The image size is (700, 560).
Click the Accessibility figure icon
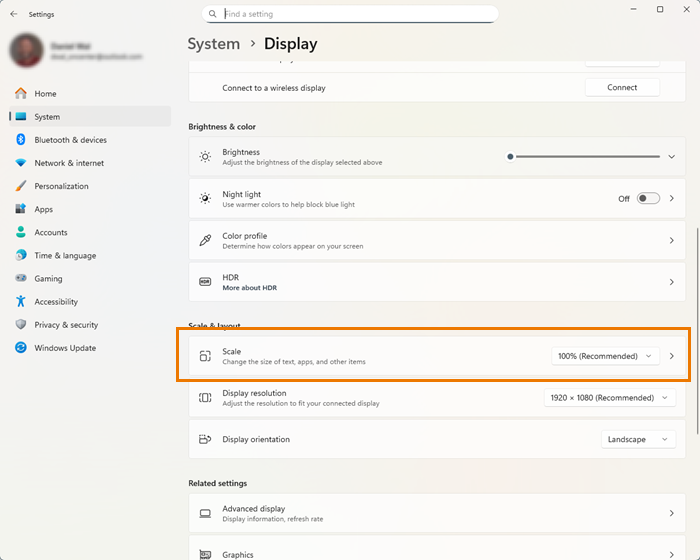point(21,301)
